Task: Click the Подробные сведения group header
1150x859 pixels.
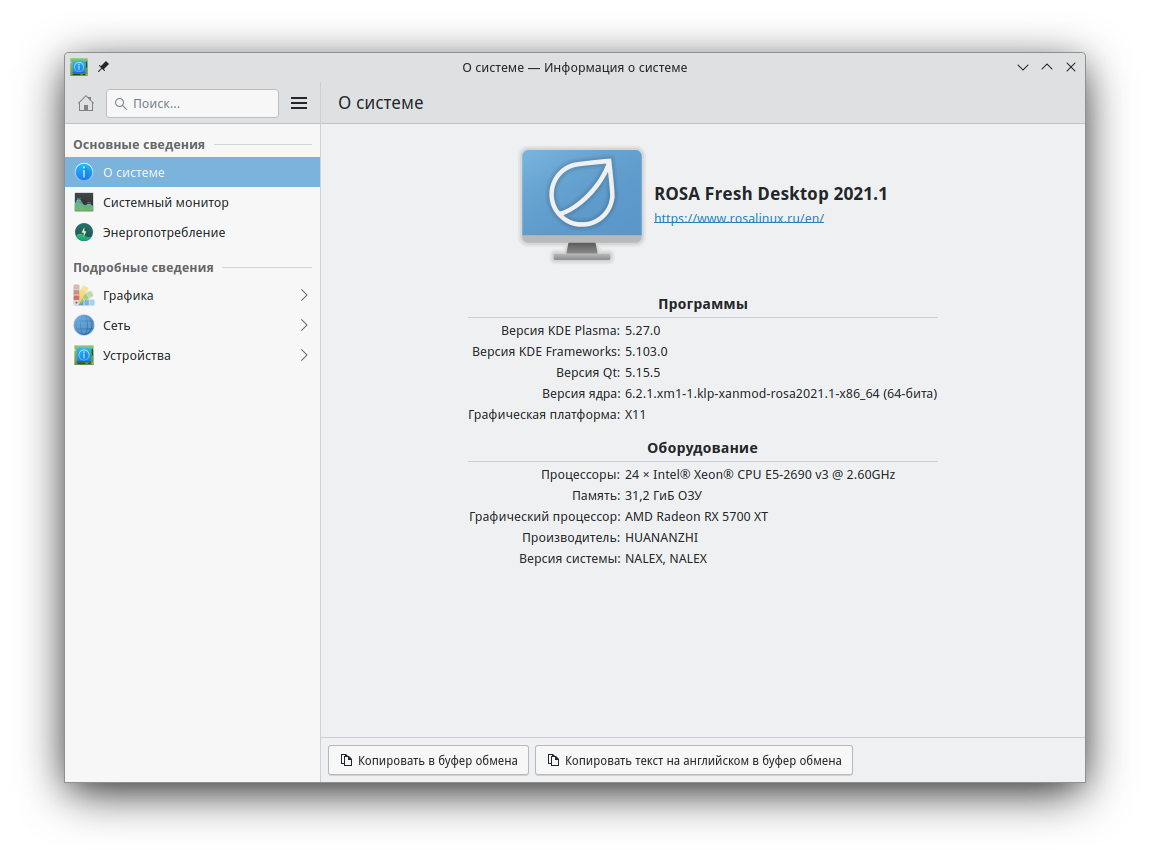Action: 143,268
